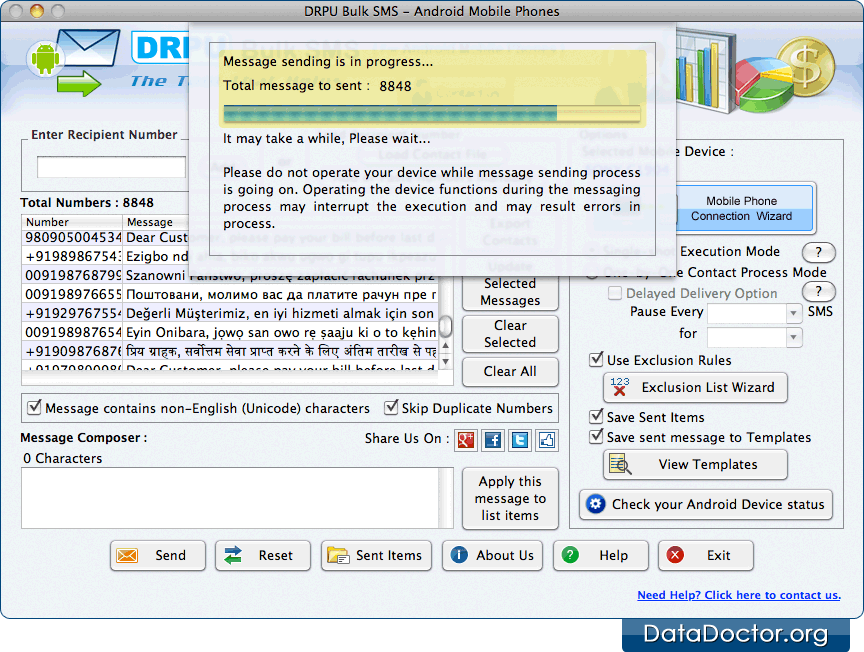Click the Send button
The image size is (864, 652).
tap(158, 556)
